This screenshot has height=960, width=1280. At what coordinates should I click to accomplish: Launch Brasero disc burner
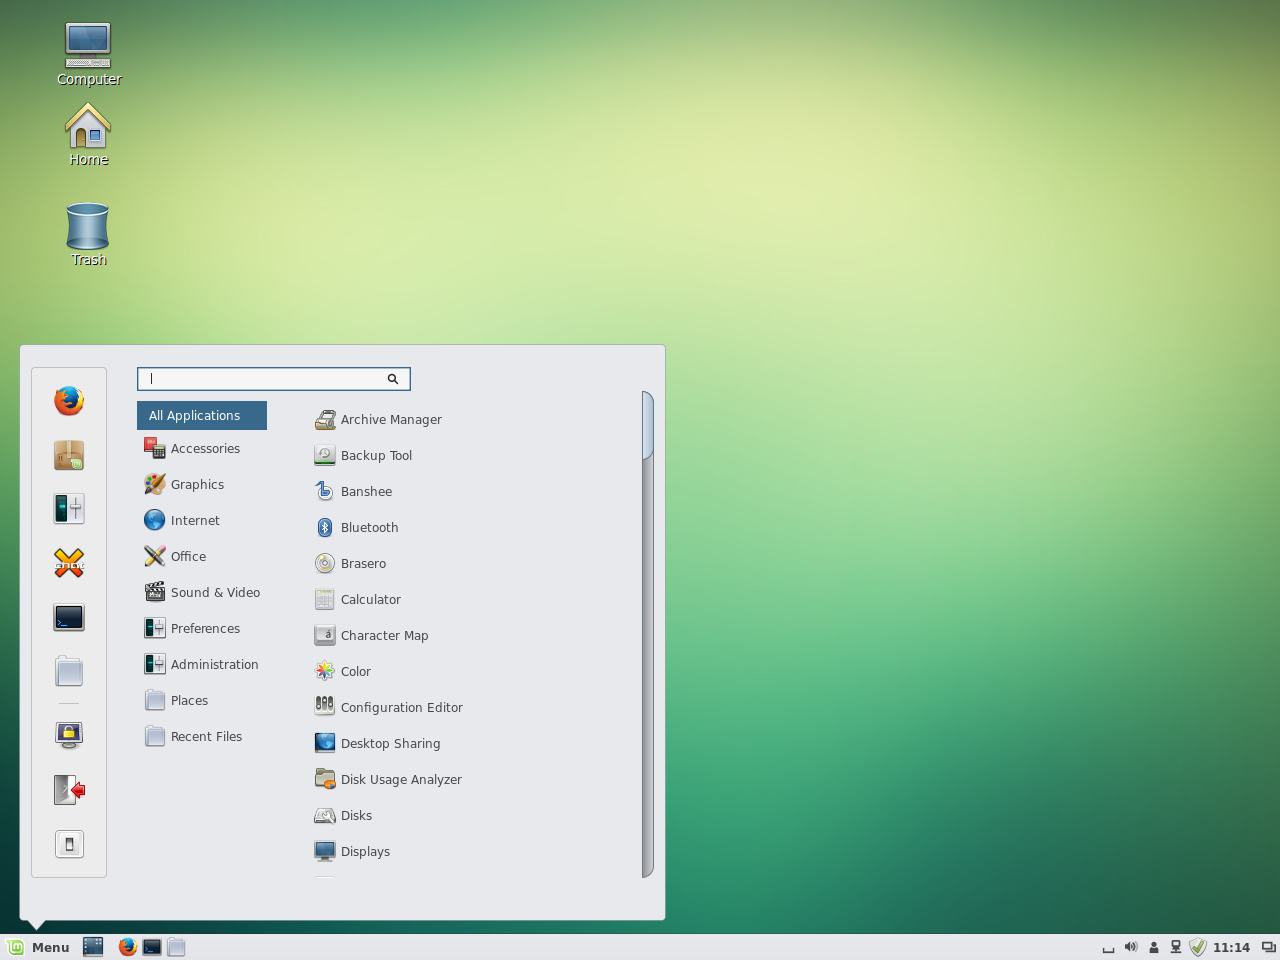tap(350, 564)
